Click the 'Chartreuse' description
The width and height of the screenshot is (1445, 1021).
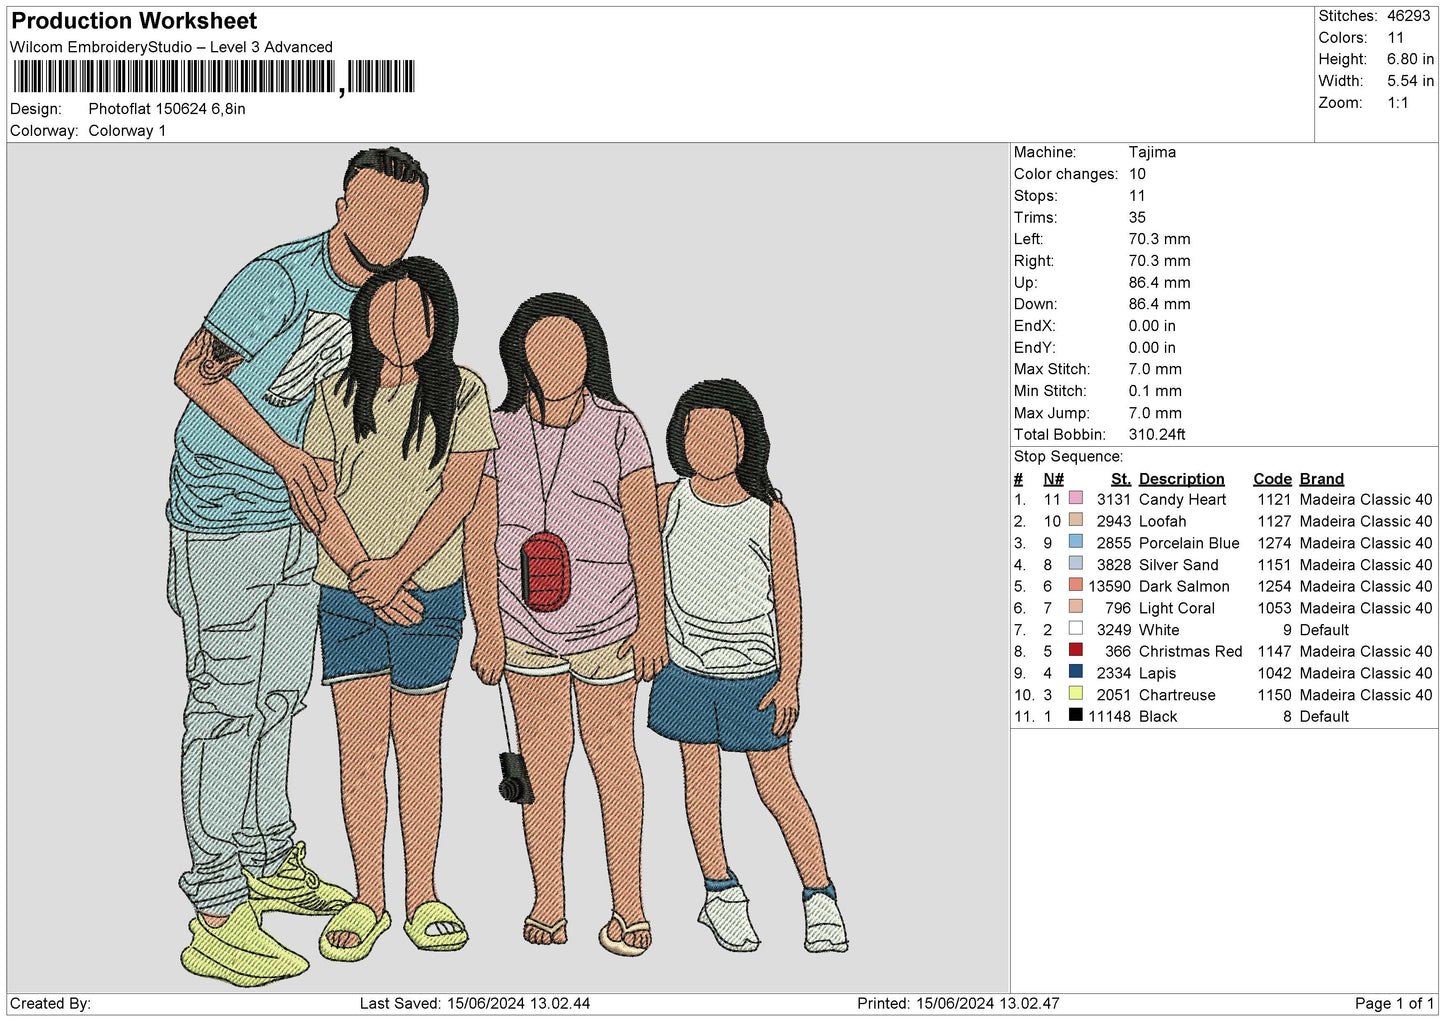coord(1177,695)
